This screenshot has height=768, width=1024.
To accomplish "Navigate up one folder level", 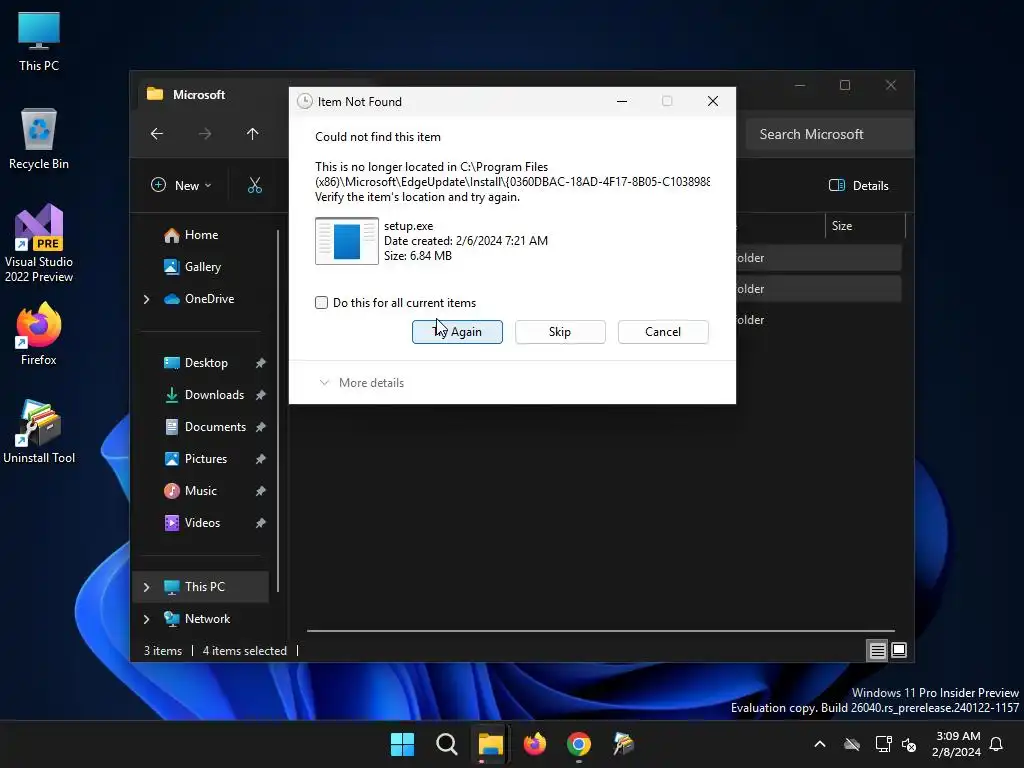I will [253, 134].
